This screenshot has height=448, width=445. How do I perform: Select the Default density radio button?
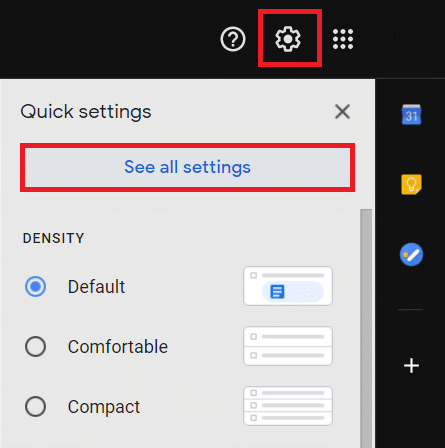pyautogui.click(x=35, y=286)
